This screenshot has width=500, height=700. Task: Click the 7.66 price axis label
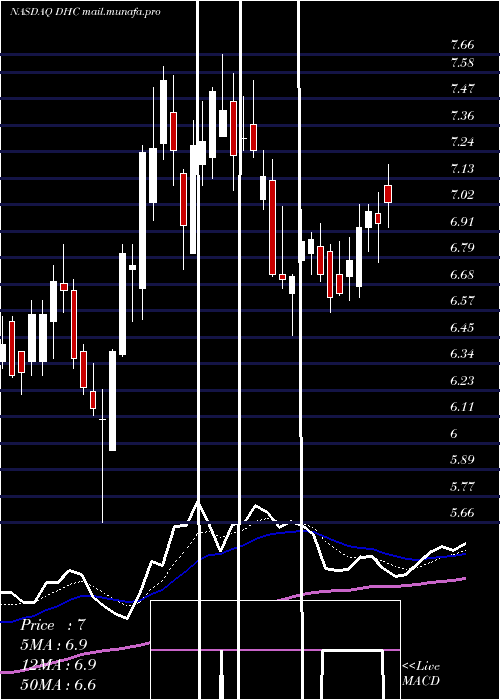coord(462,45)
